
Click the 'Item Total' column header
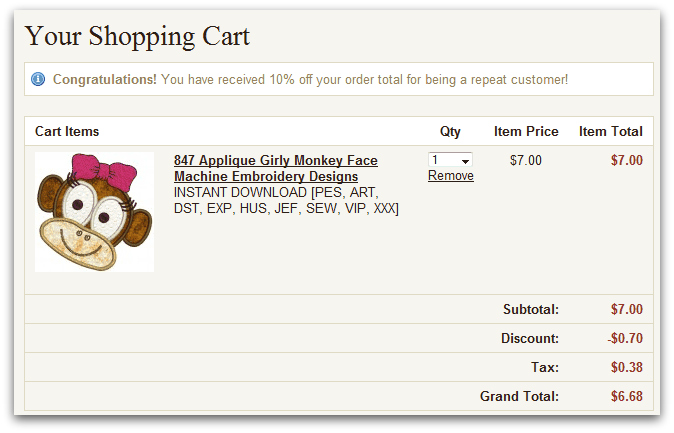tap(610, 131)
